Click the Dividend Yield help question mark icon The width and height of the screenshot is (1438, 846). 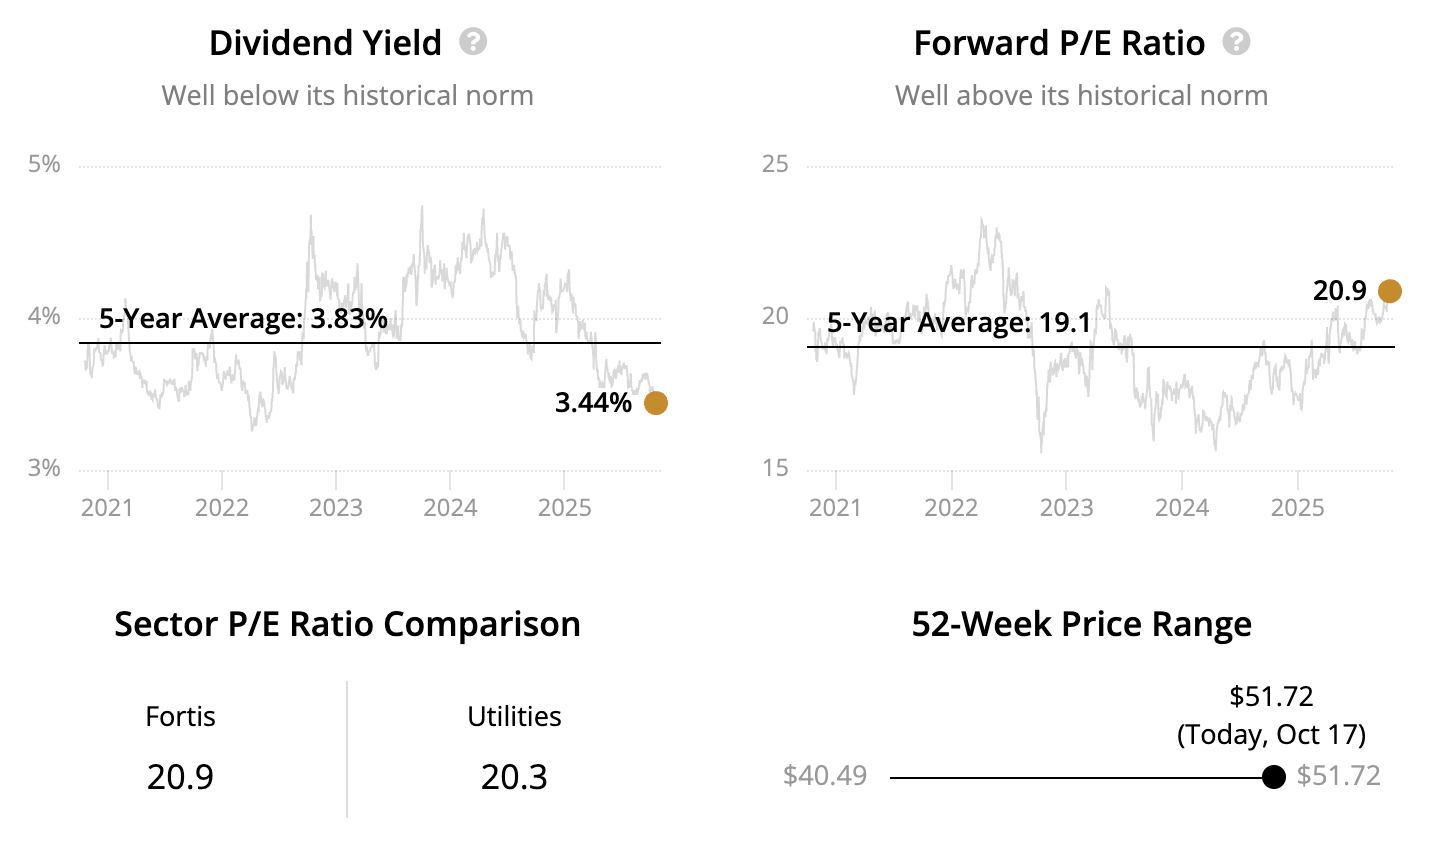pos(473,42)
